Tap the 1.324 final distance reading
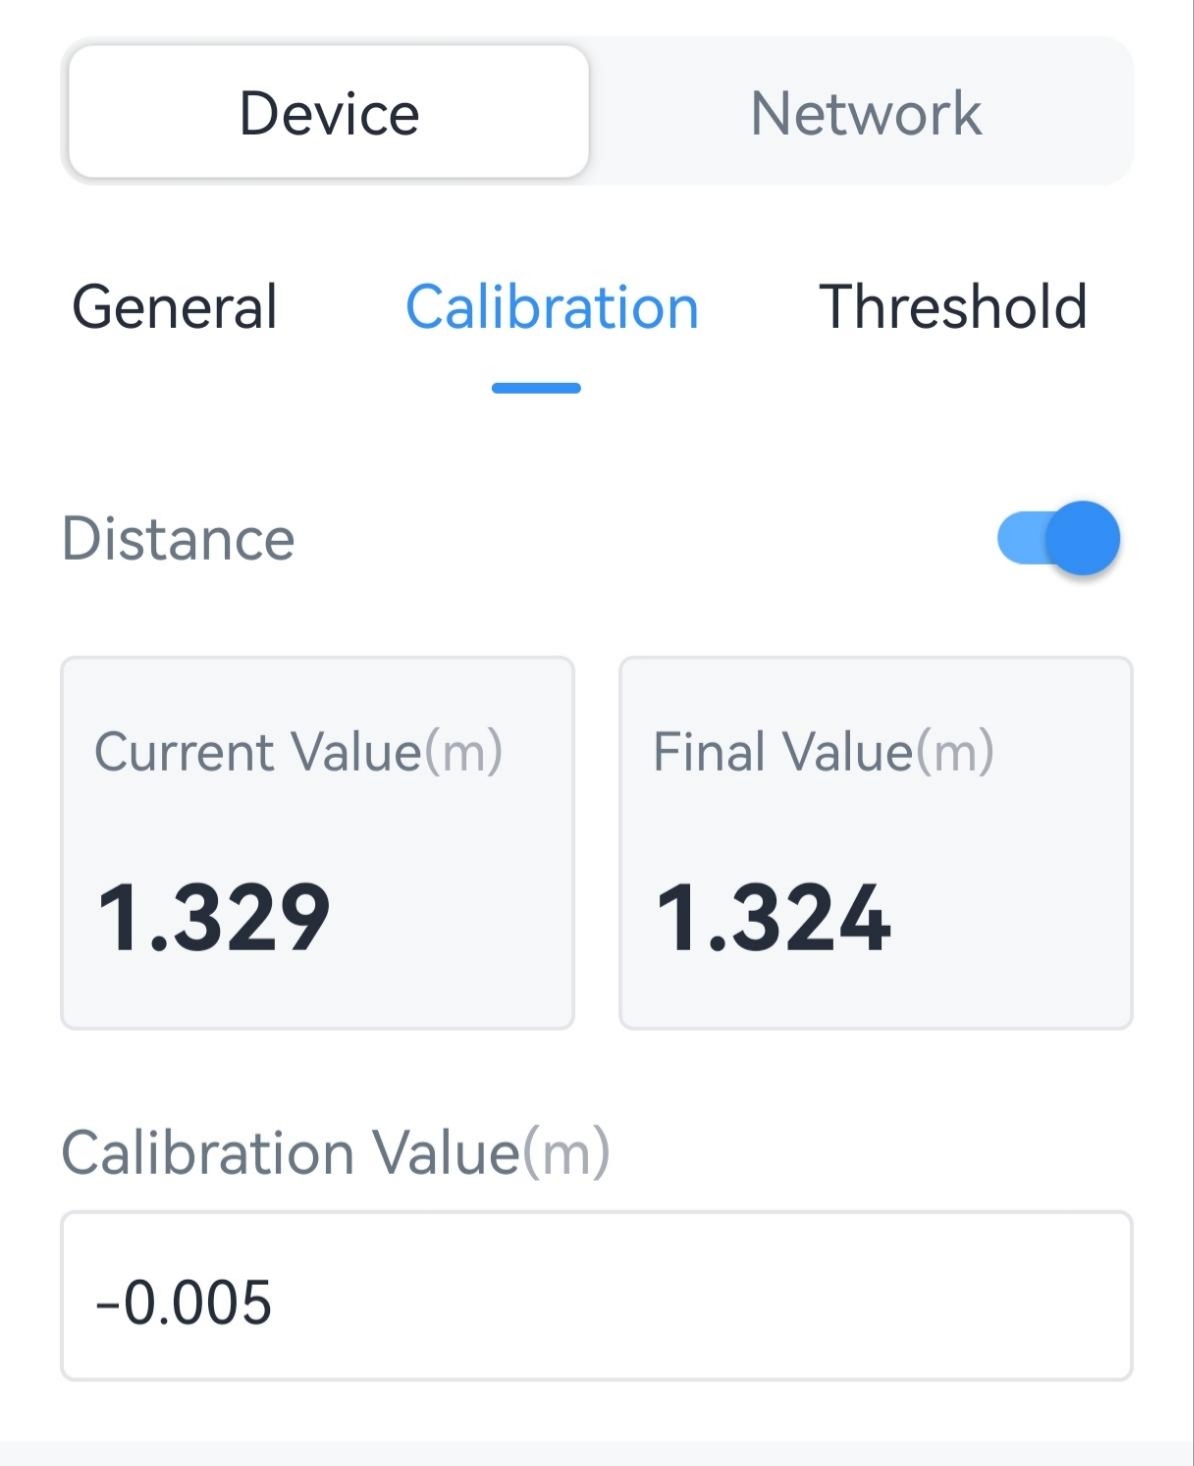The width and height of the screenshot is (1194, 1466). tap(773, 917)
